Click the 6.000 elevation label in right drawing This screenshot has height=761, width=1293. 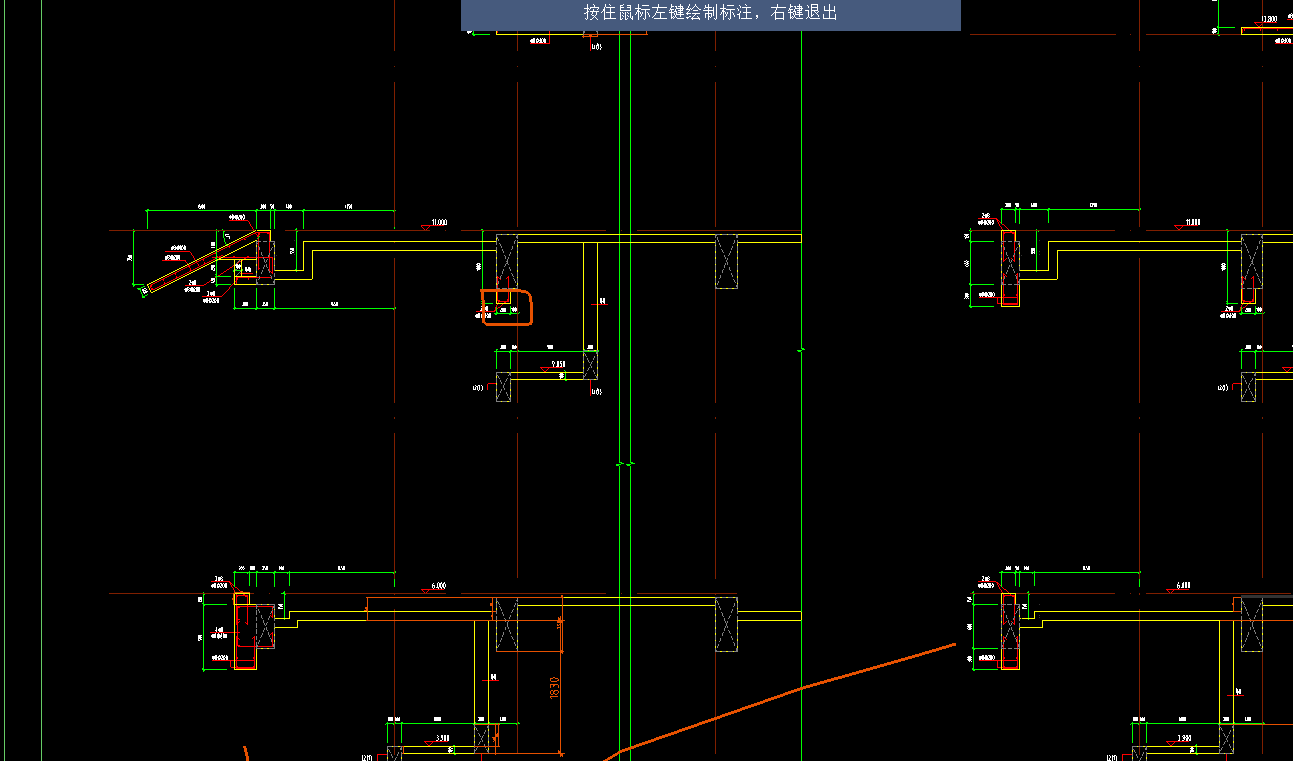click(1184, 586)
